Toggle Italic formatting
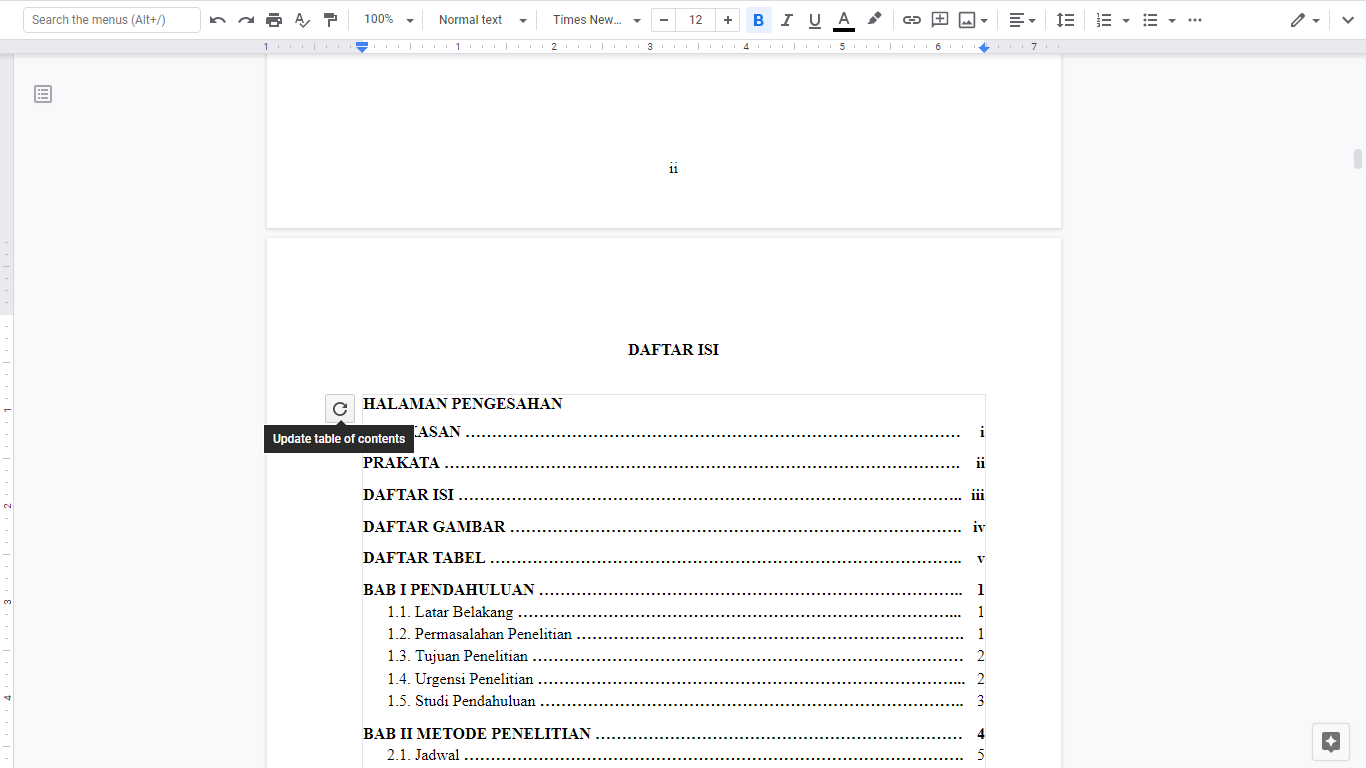1366x768 pixels. pos(786,20)
